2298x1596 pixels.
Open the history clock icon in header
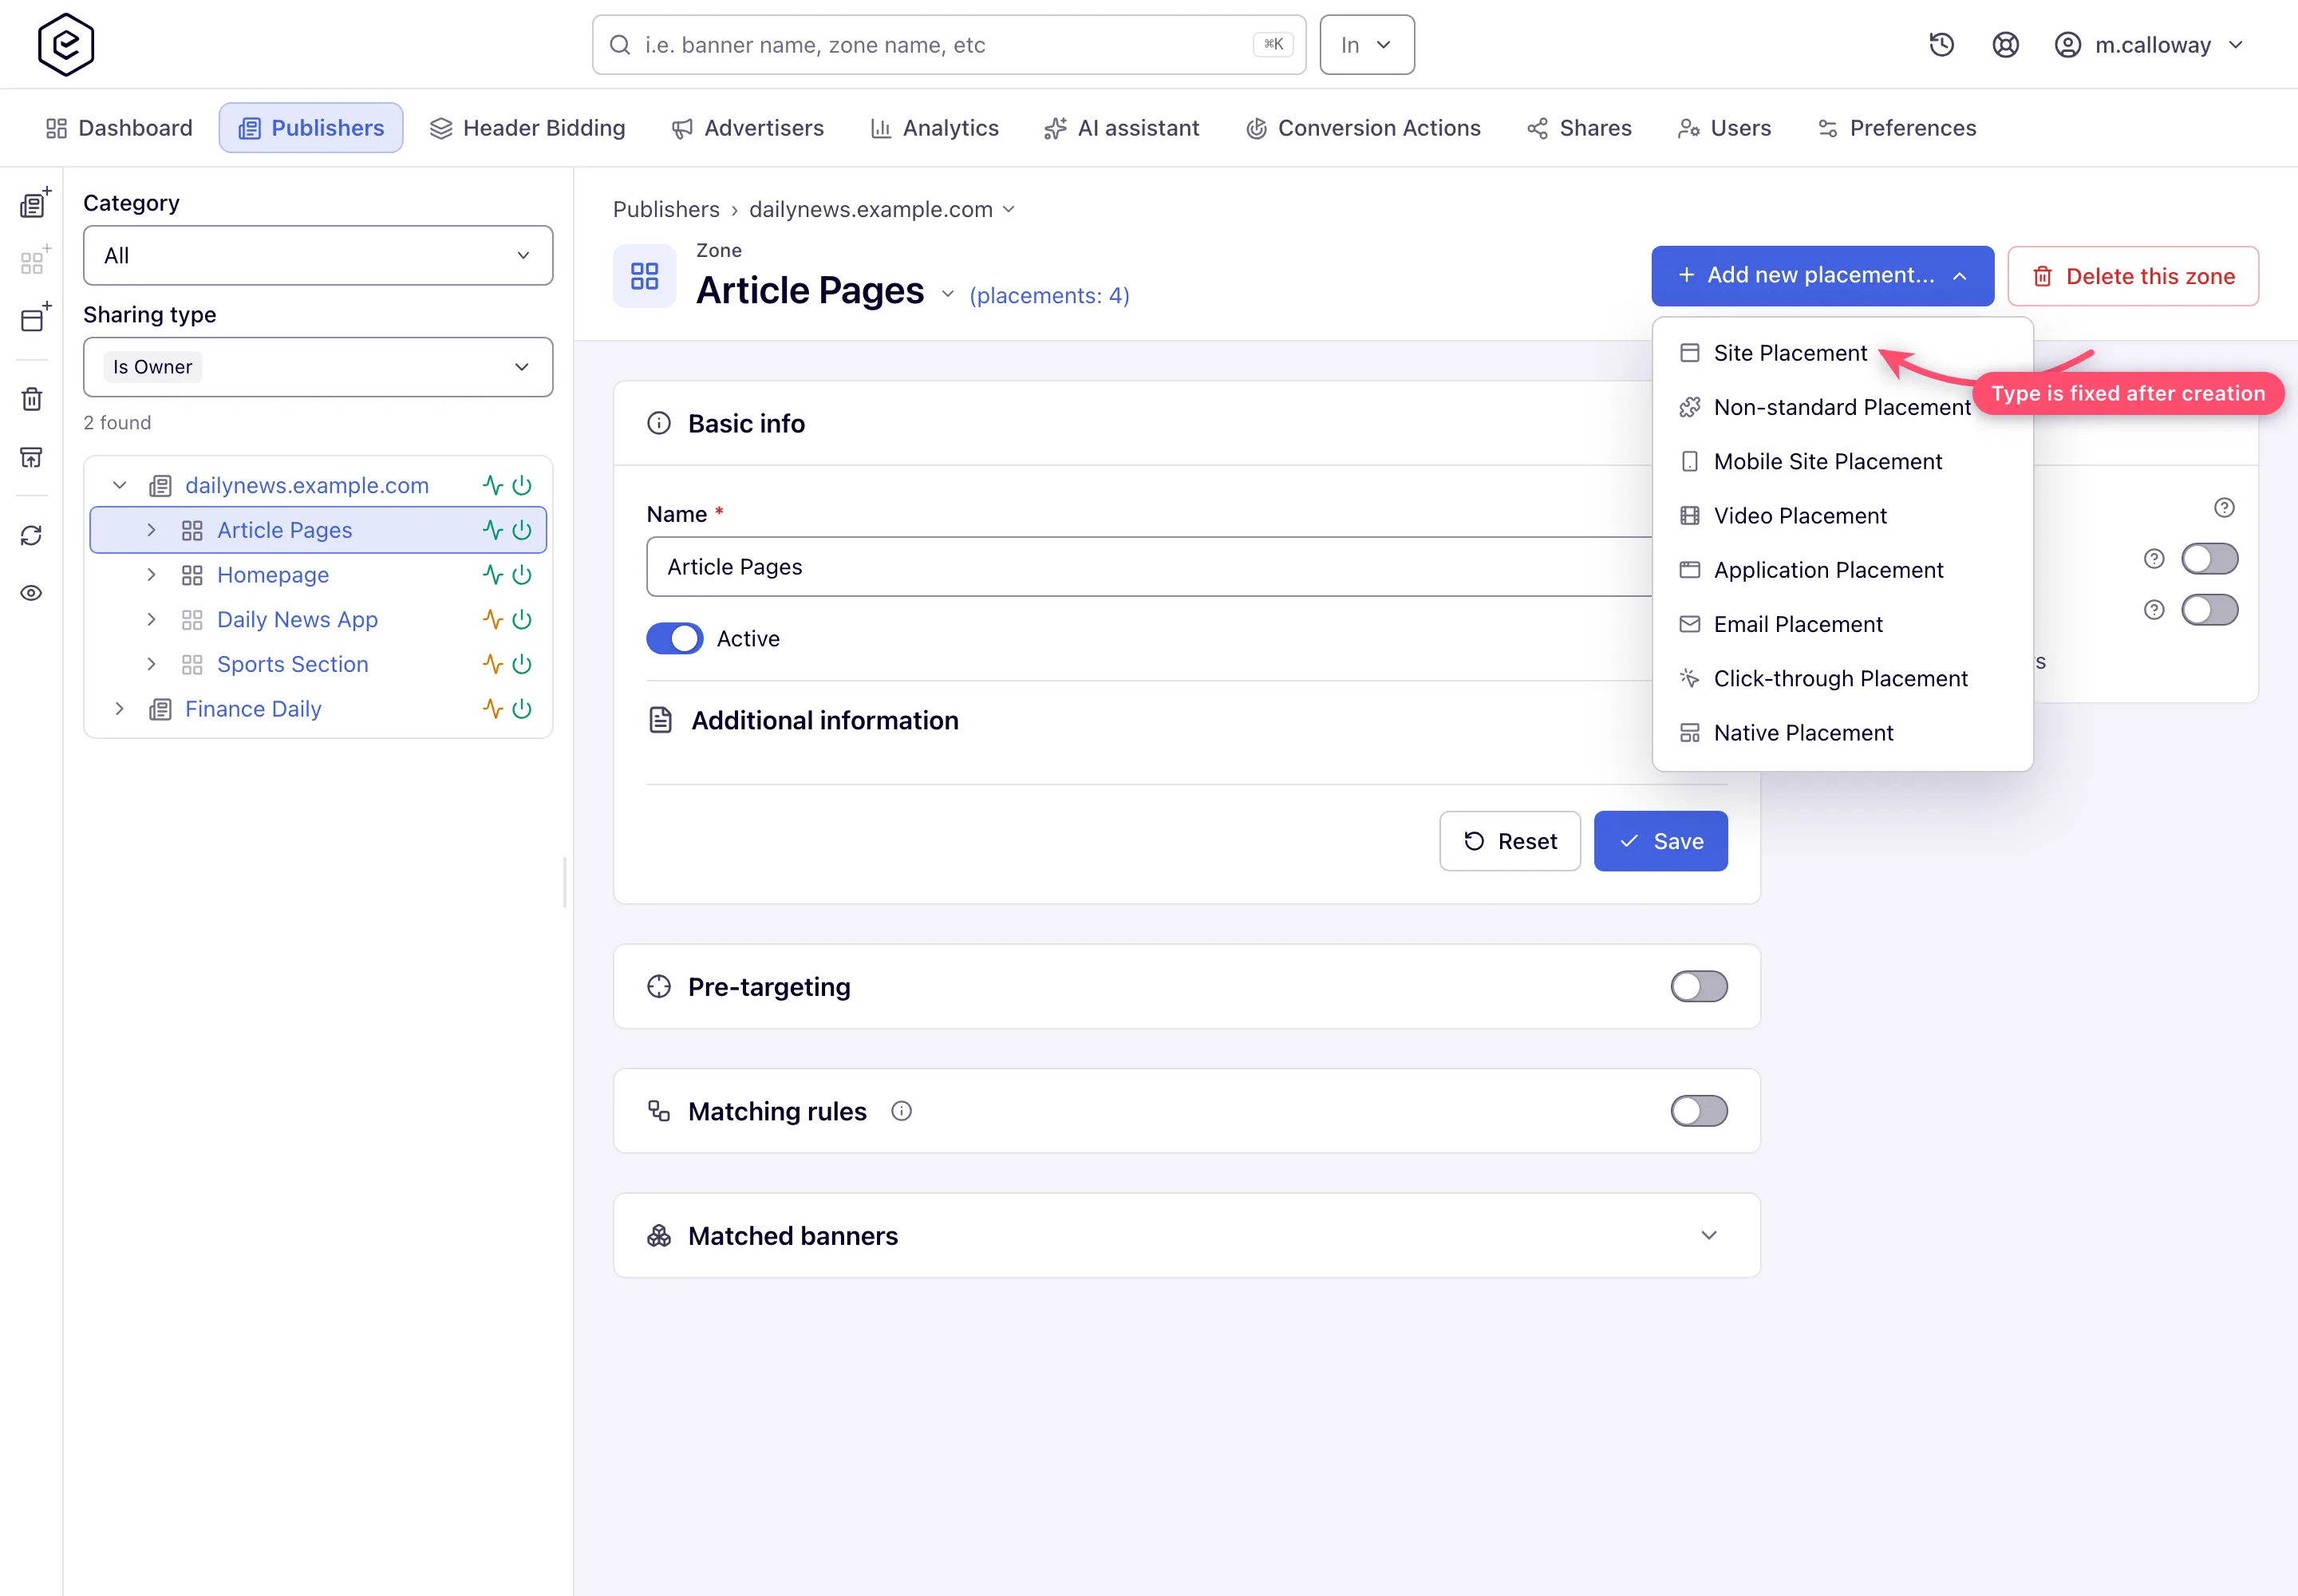[1941, 45]
